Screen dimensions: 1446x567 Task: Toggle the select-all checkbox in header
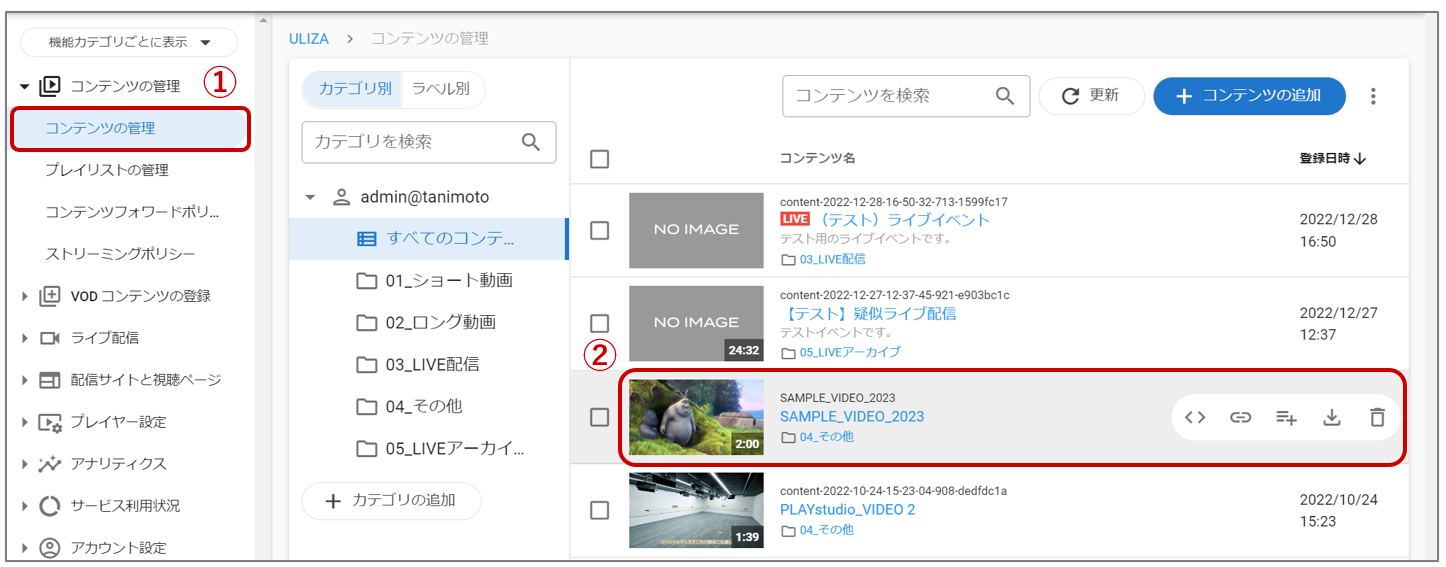[600, 159]
